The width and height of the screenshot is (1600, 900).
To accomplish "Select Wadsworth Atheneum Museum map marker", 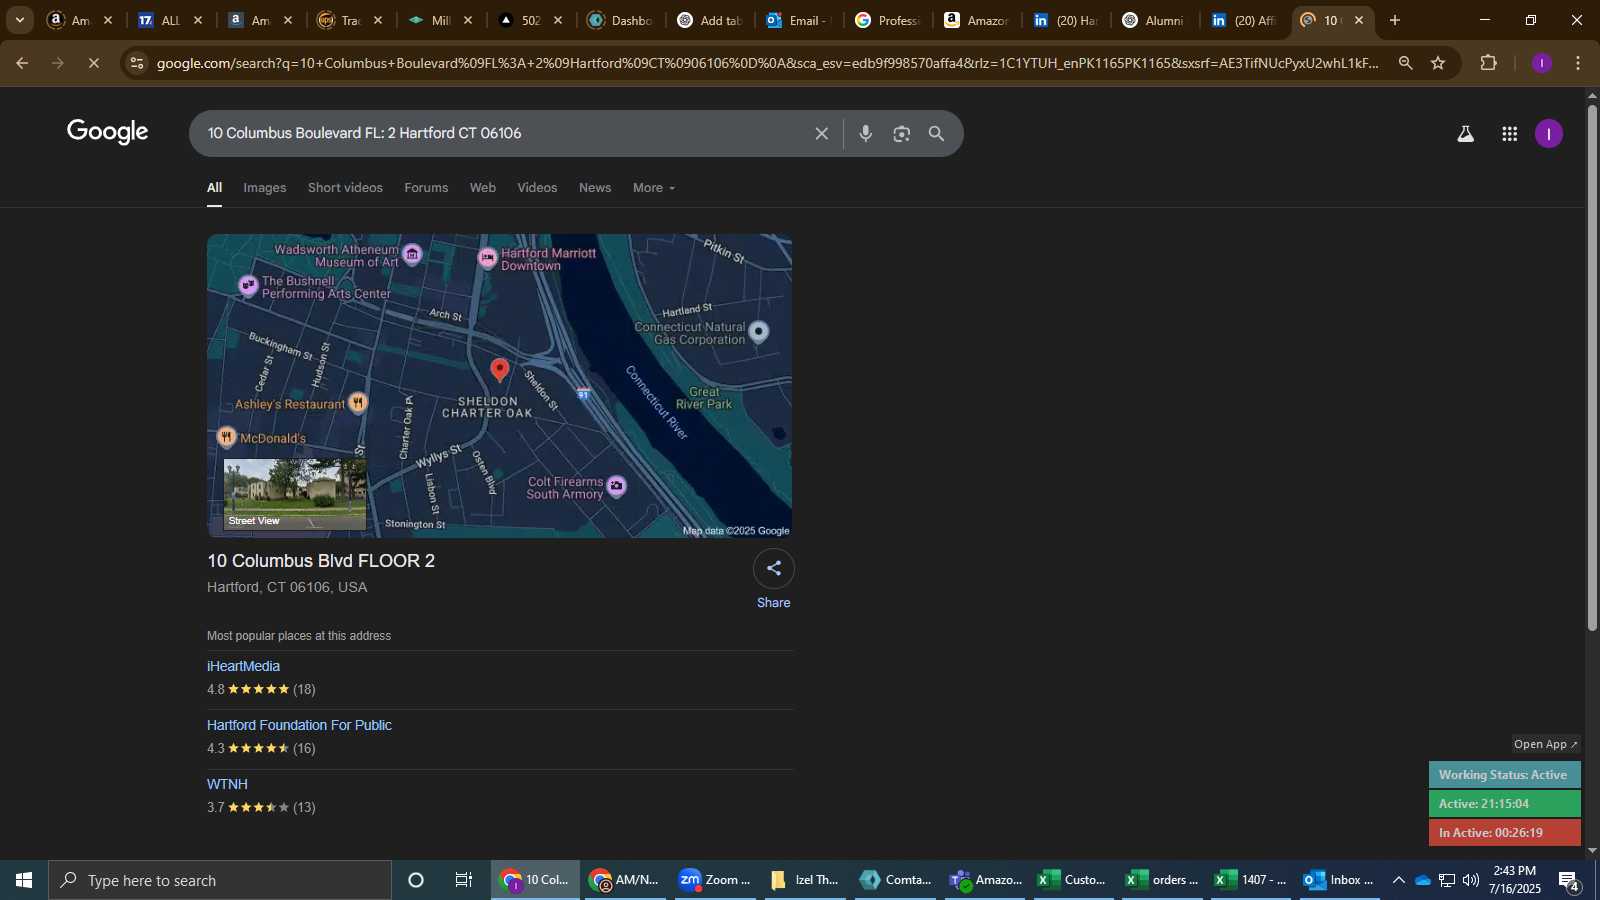I will click(x=412, y=254).
